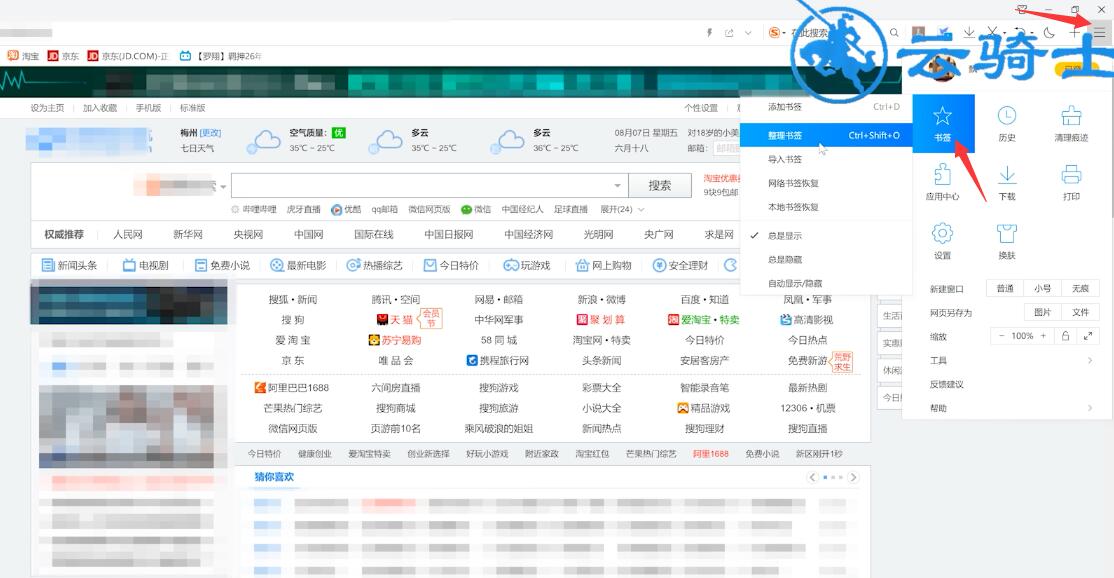Click 更改 city link next to 梅州
1114x578 pixels.
point(210,133)
